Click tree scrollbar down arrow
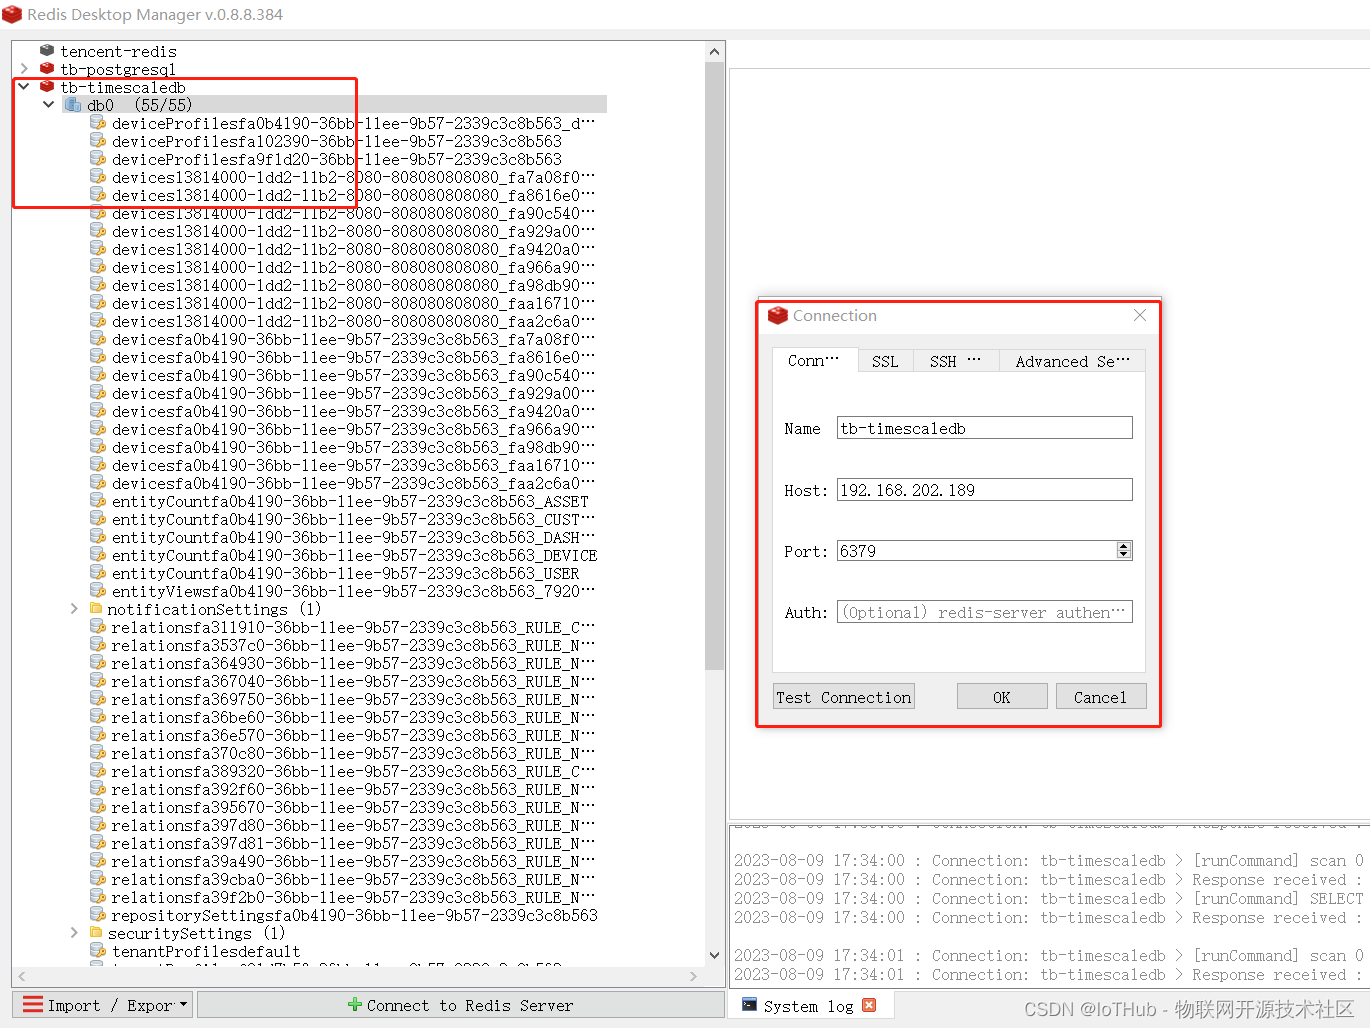 (714, 956)
